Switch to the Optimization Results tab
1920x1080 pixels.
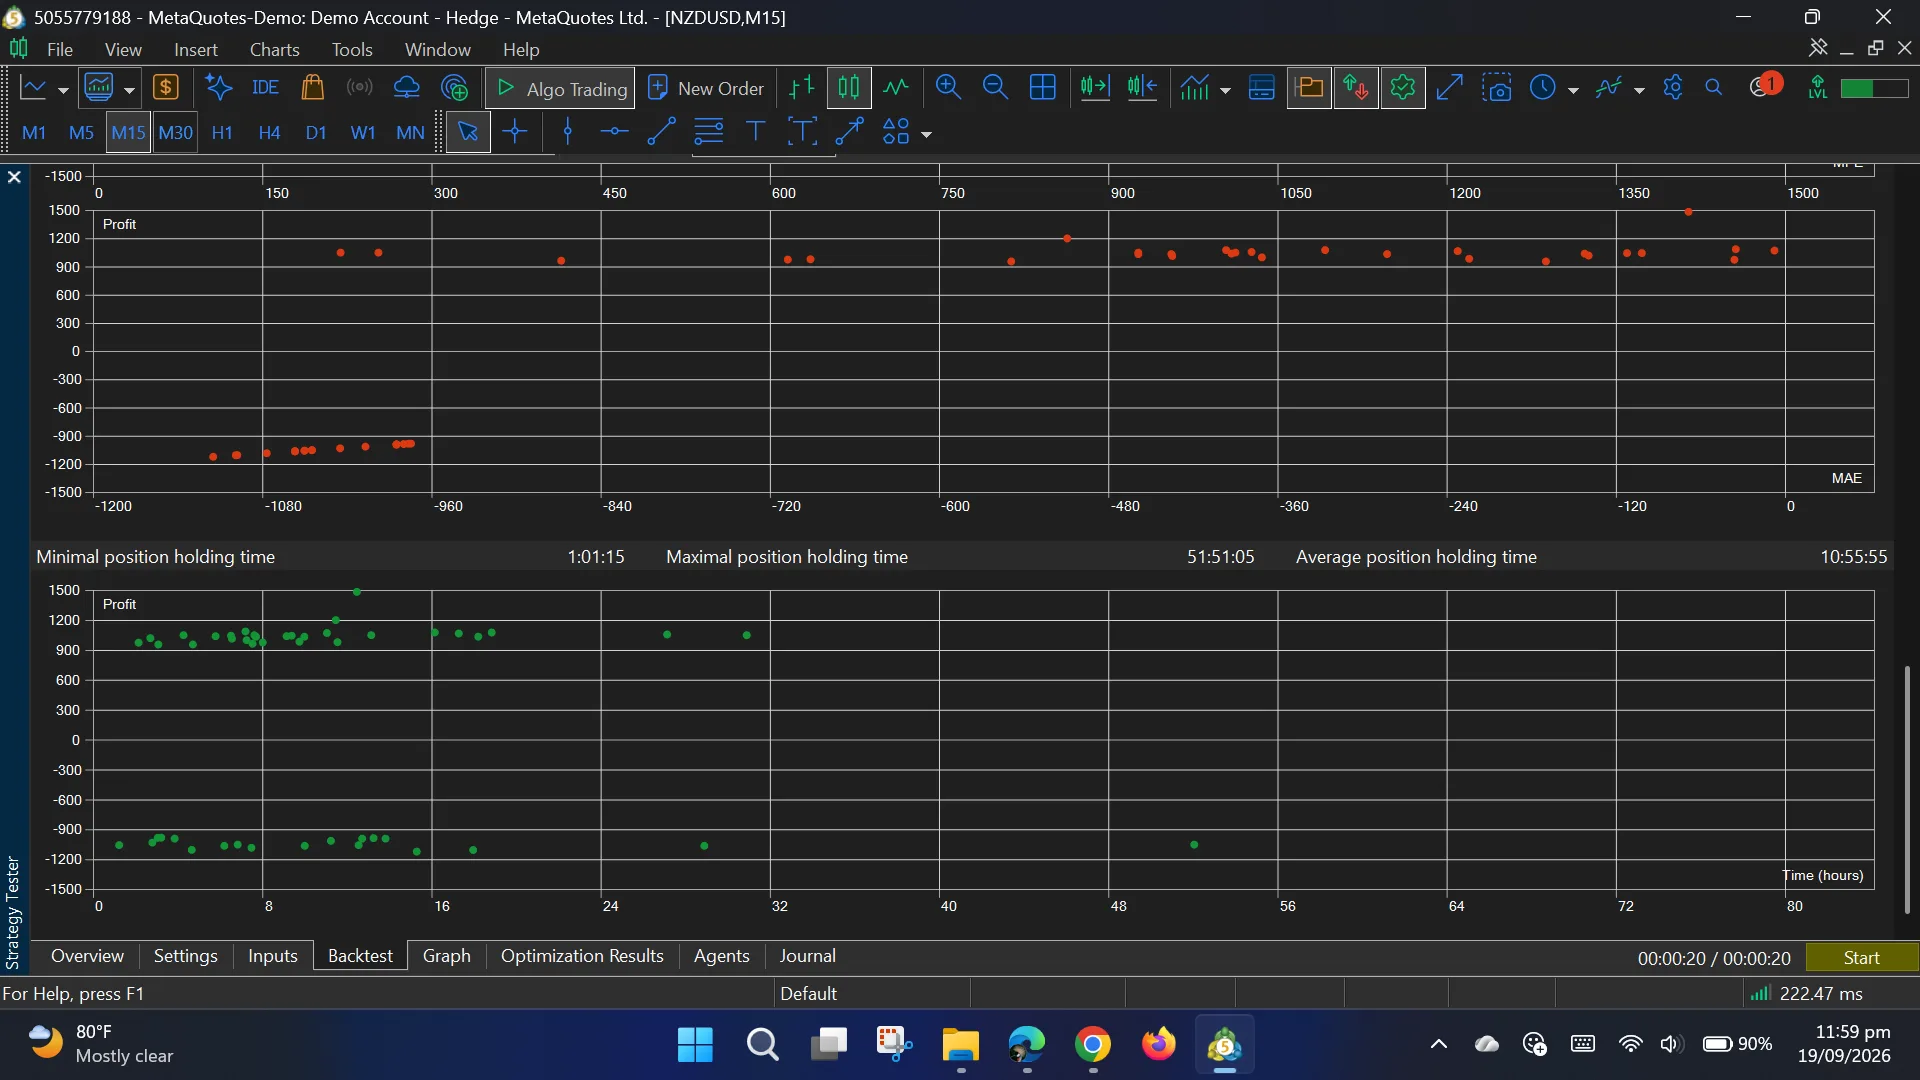point(582,956)
